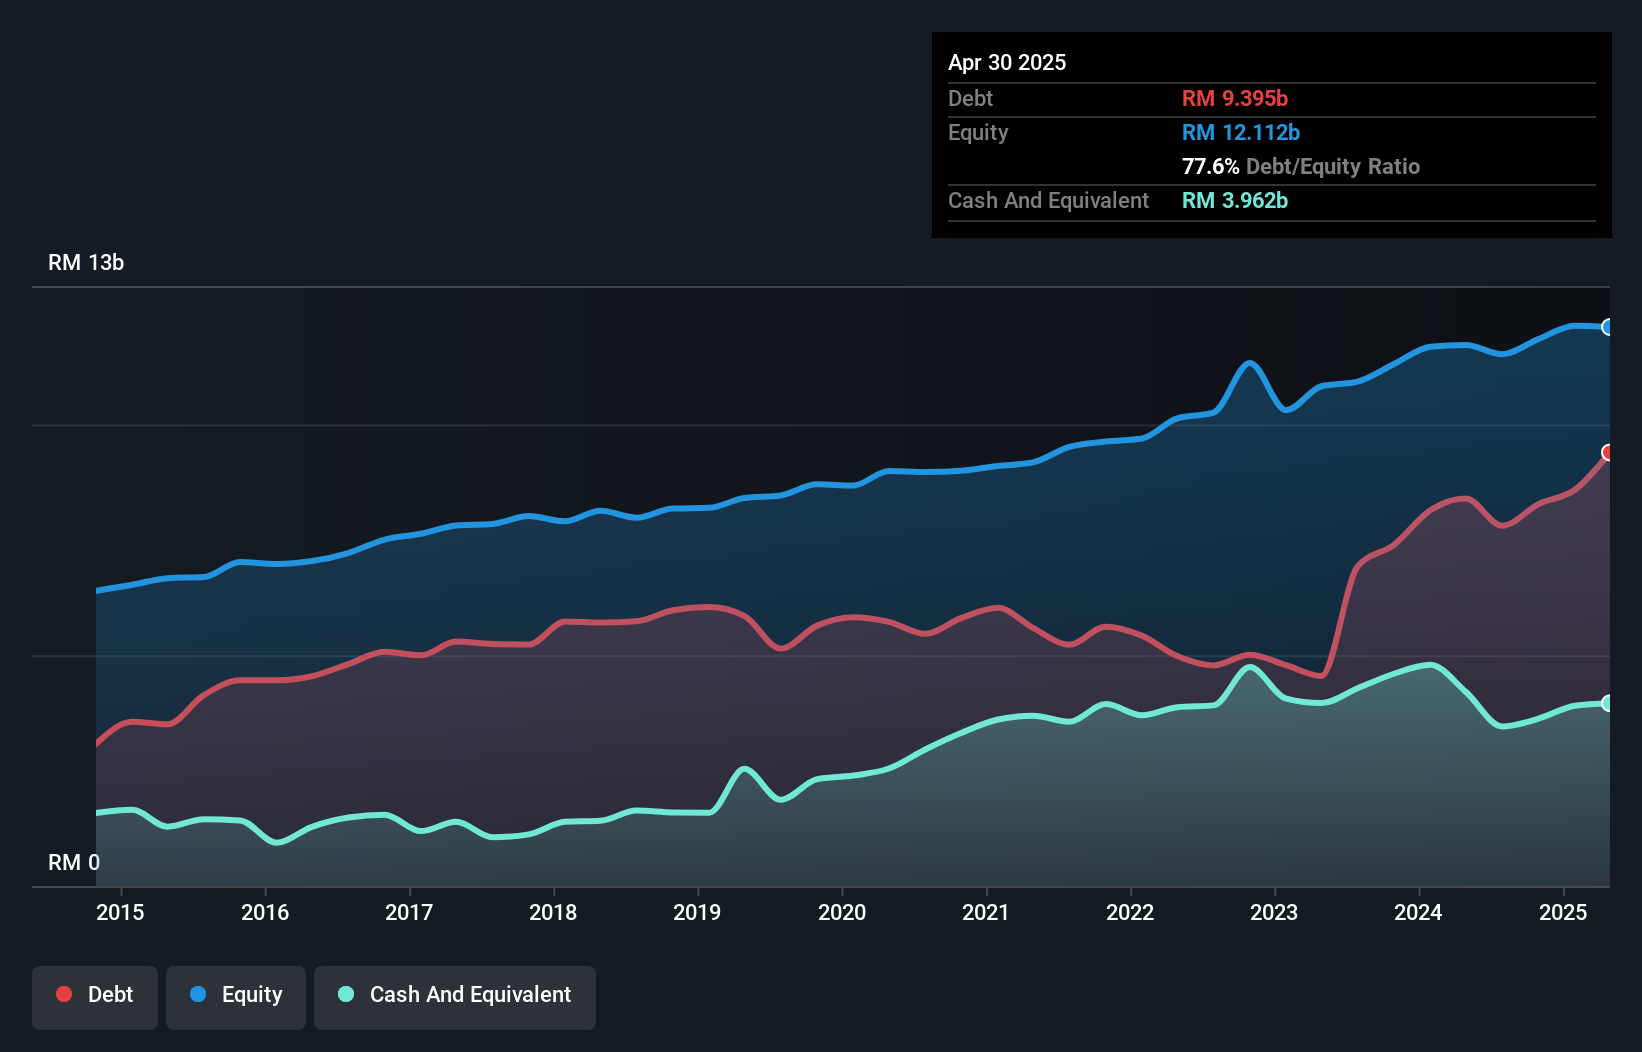Screen dimensions: 1642x1052
Task: Click the Debt value RM 9.395b in tooltip
Action: click(x=1235, y=98)
